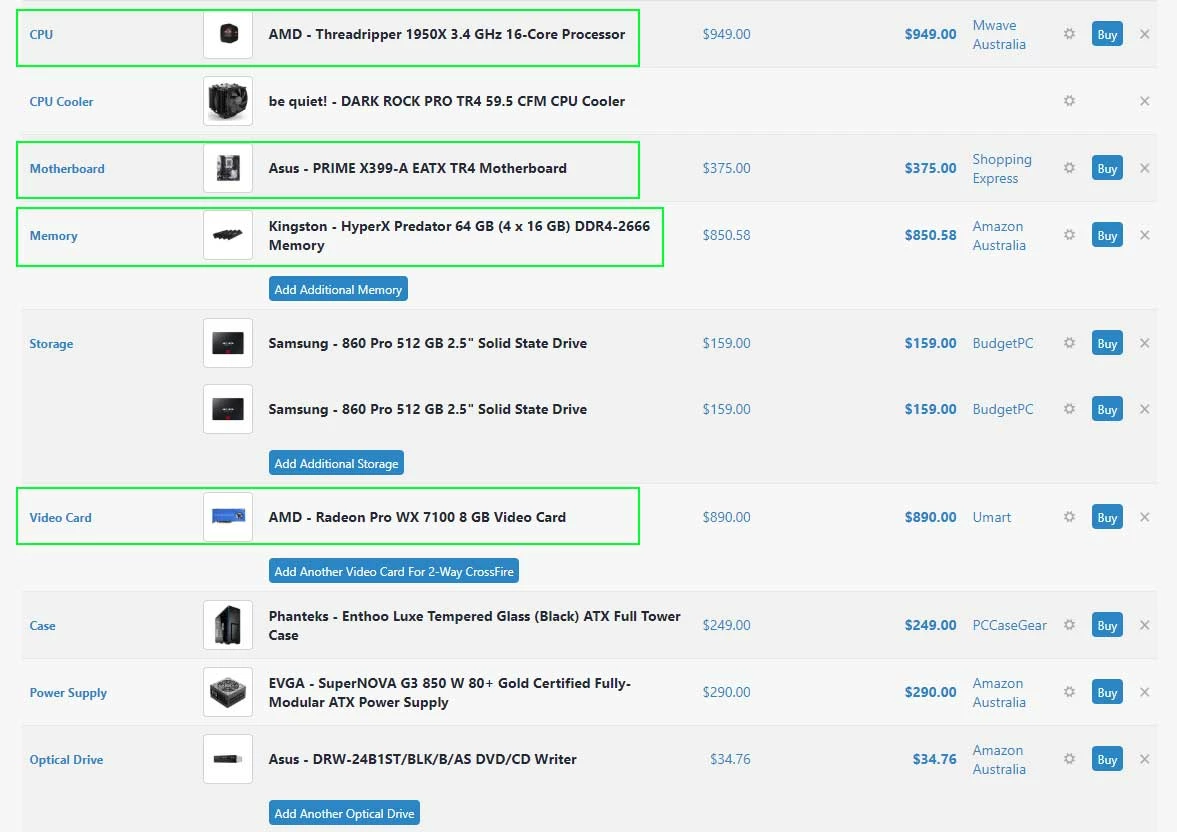This screenshot has height=832, width=1177.
Task: Open Mwave Australia merchant link
Action: coord(999,35)
